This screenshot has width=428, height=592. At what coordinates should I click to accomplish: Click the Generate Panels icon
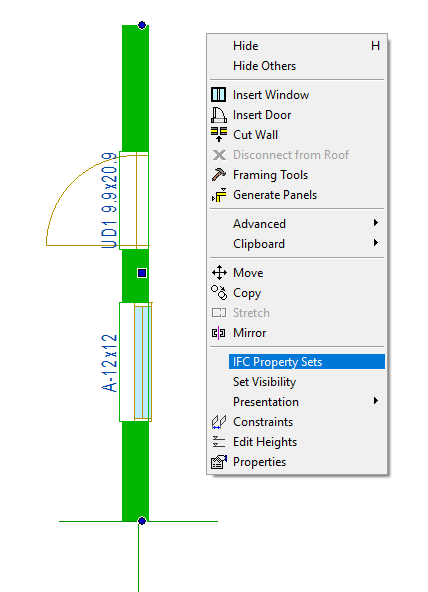point(219,195)
